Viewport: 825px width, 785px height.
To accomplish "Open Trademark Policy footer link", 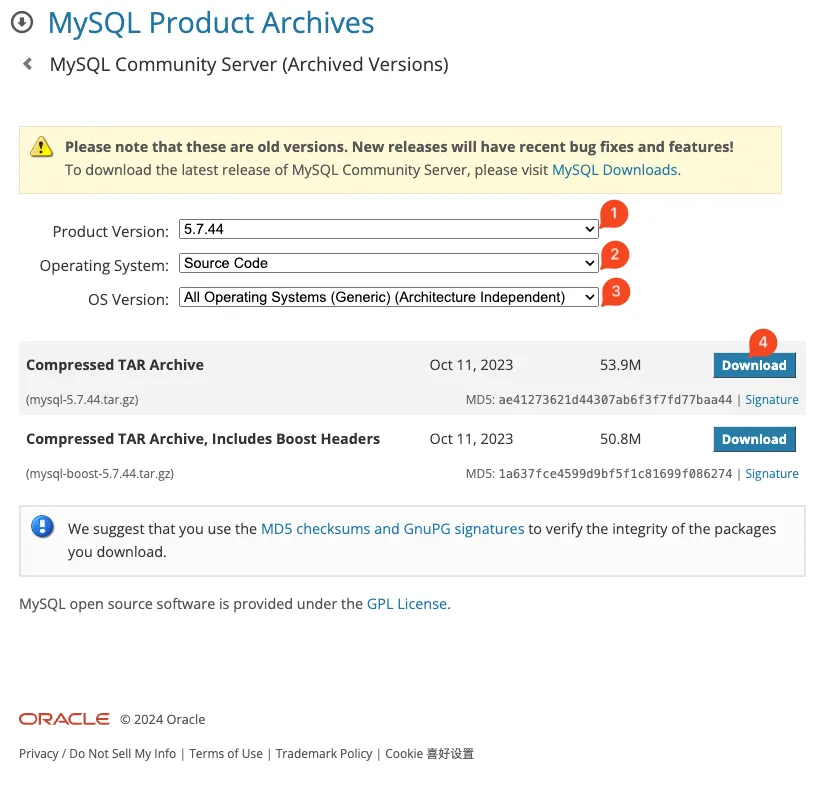I will point(324,753).
